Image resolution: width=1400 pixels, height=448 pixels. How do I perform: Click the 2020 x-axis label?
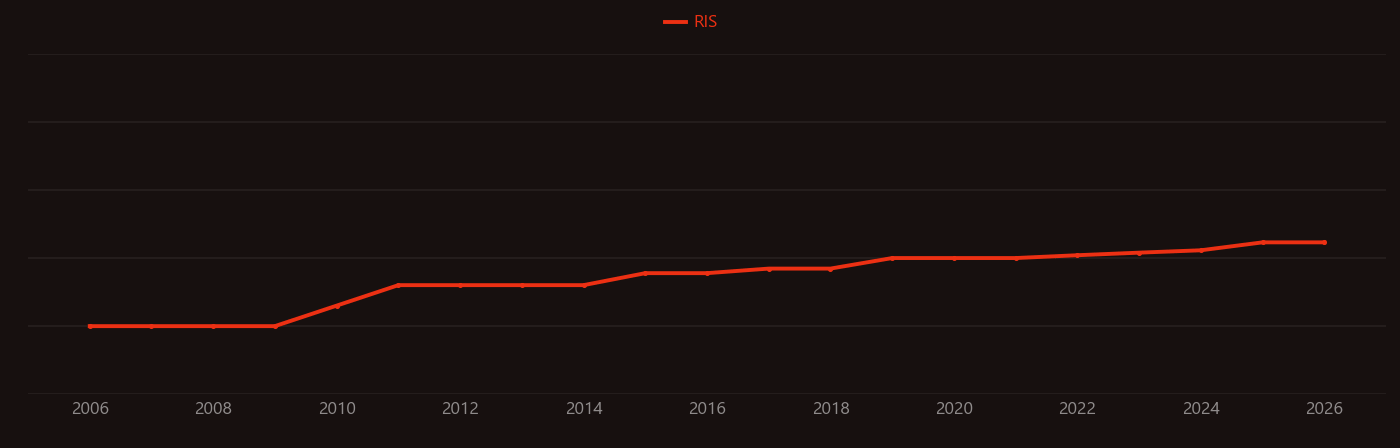point(954,409)
